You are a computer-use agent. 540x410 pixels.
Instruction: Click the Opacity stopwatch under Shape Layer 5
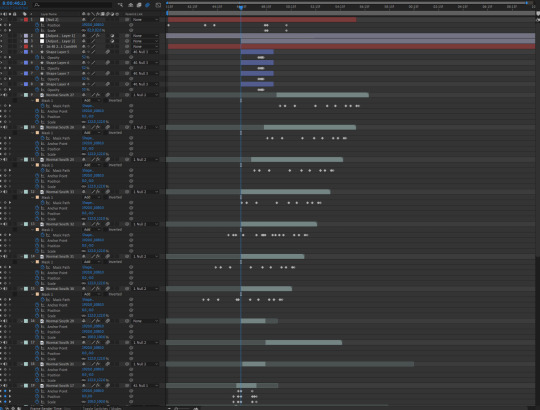37,57
